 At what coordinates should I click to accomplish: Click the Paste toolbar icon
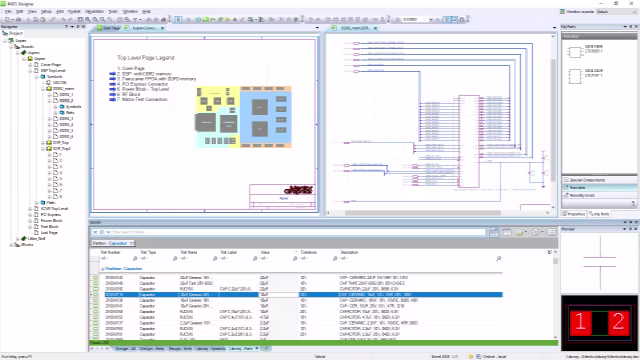[x=42, y=19]
